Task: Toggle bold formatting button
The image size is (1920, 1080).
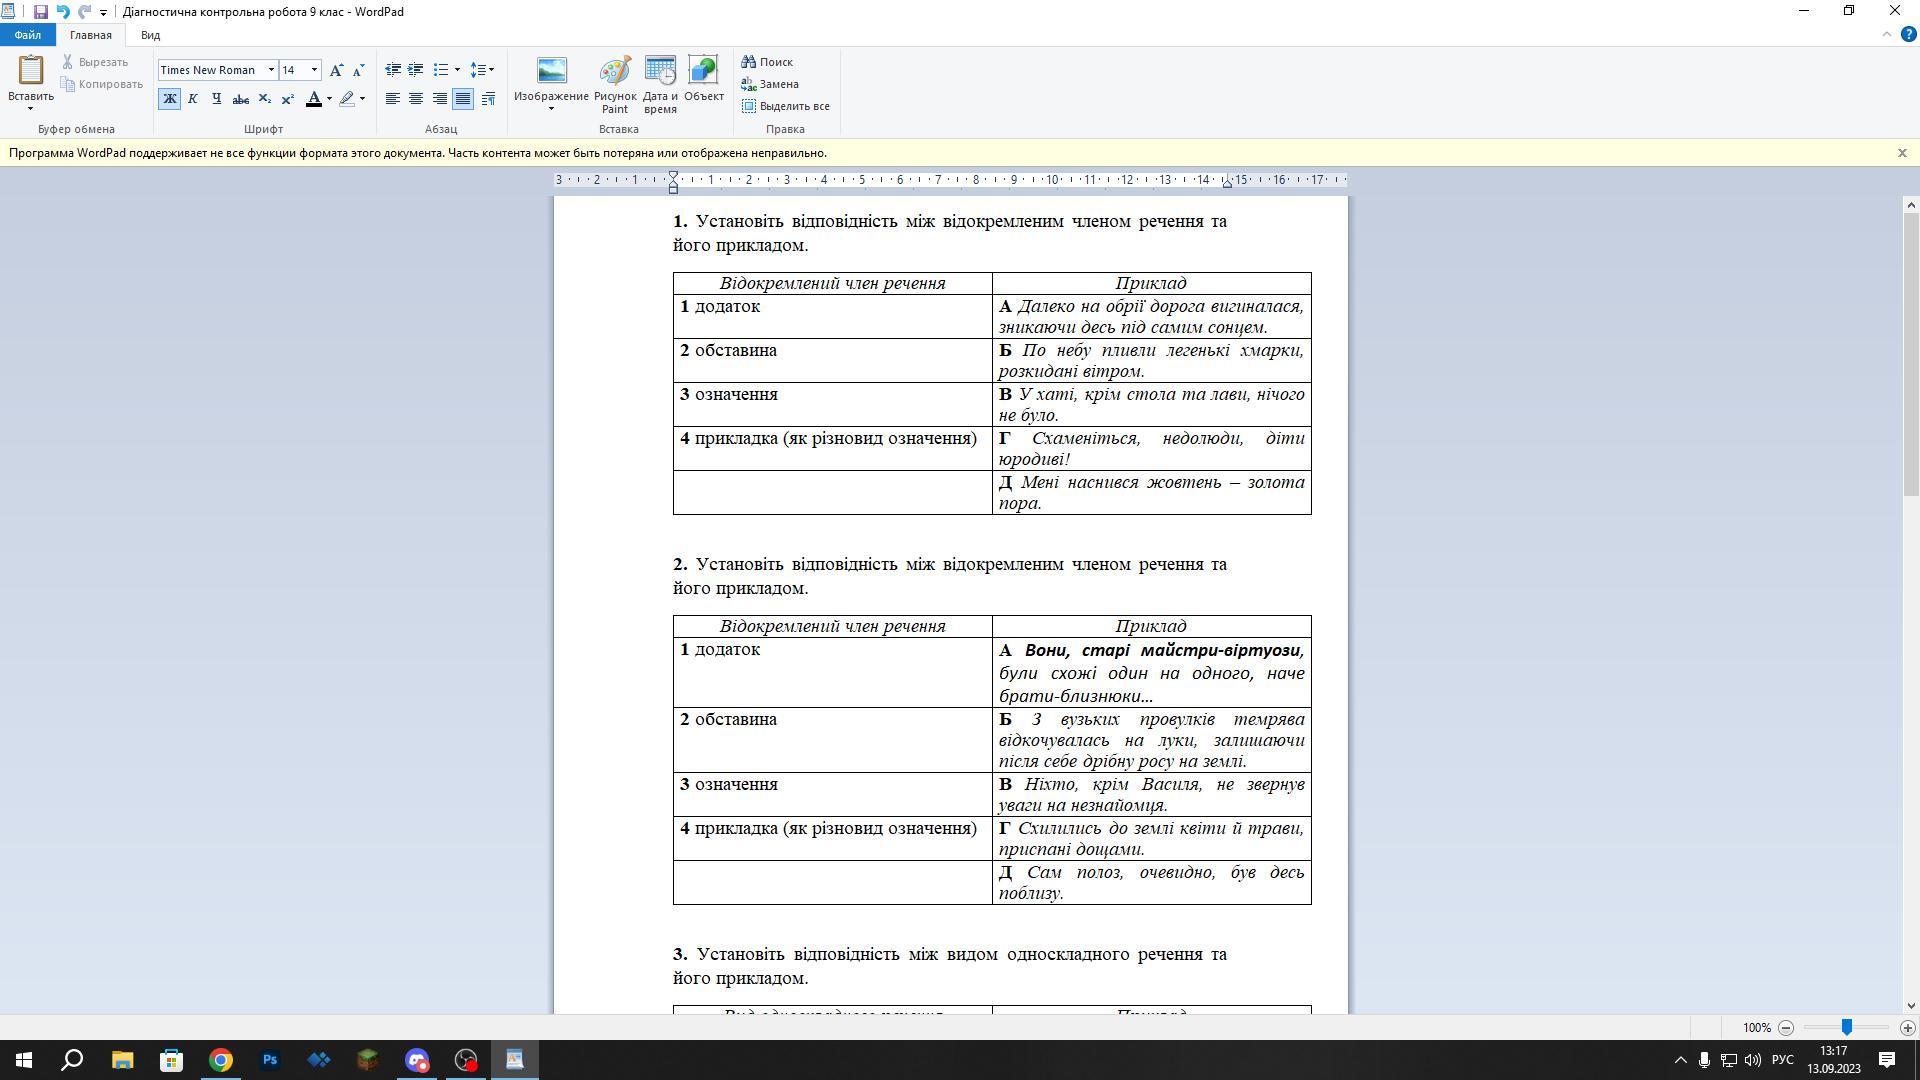Action: coord(169,99)
